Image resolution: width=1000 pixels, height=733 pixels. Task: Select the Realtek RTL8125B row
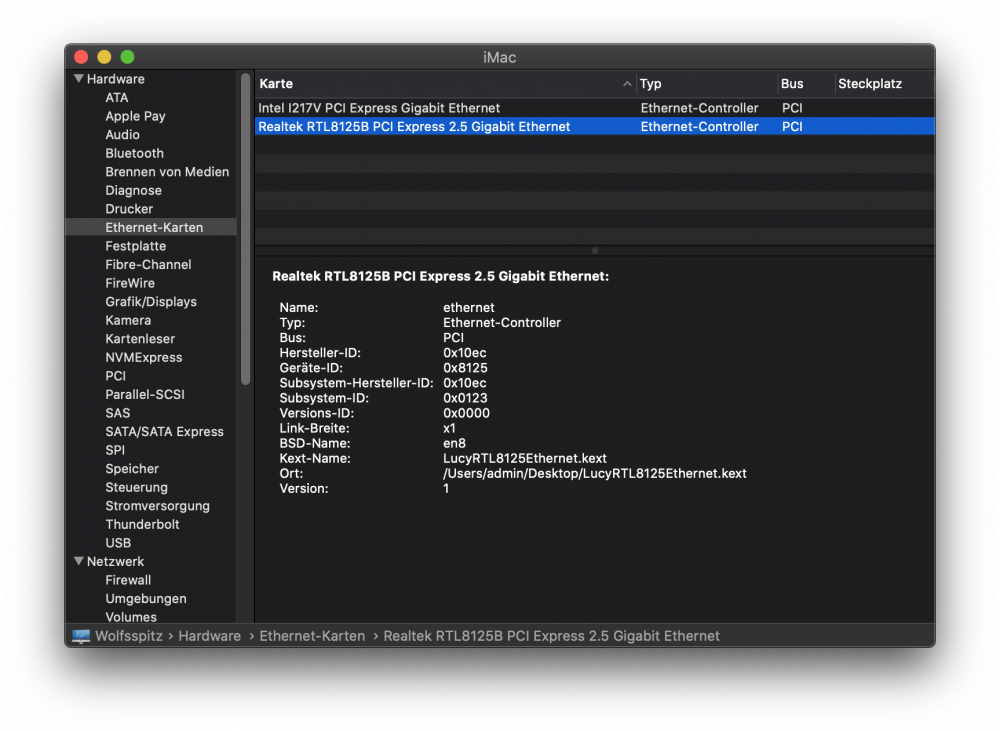pyautogui.click(x=594, y=126)
